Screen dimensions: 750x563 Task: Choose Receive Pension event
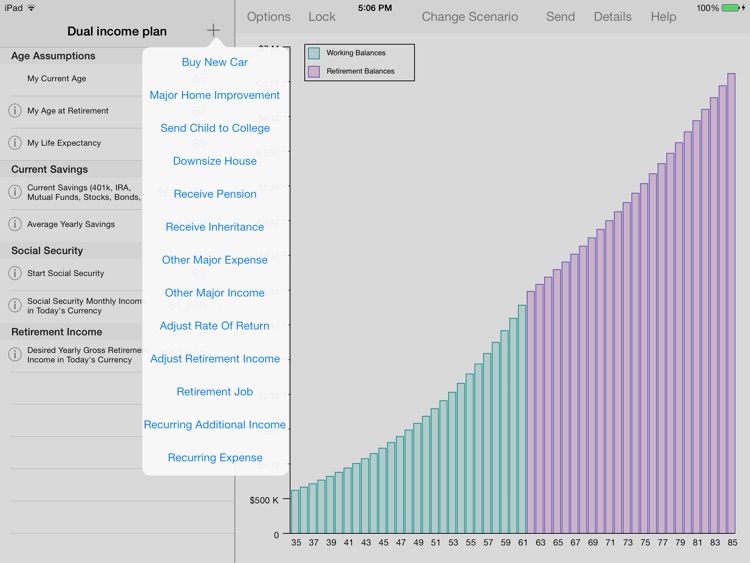point(215,194)
